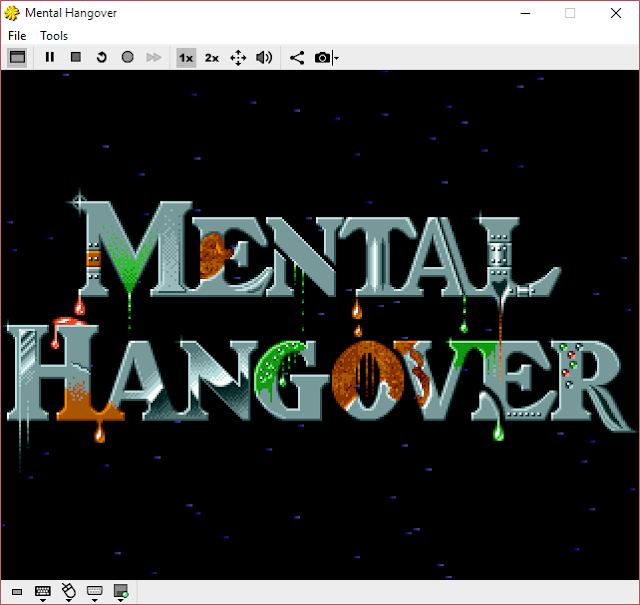Click the grayed fast-forward button

click(x=153, y=57)
